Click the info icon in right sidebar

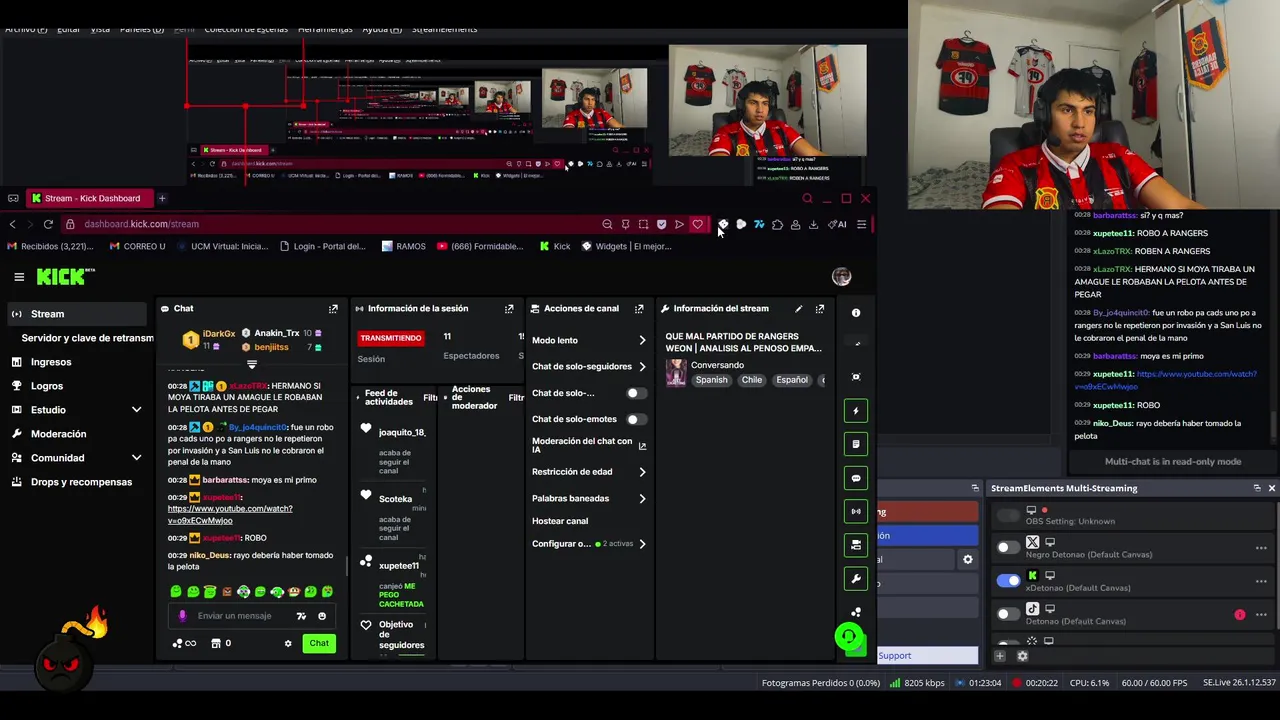pyautogui.click(x=856, y=313)
